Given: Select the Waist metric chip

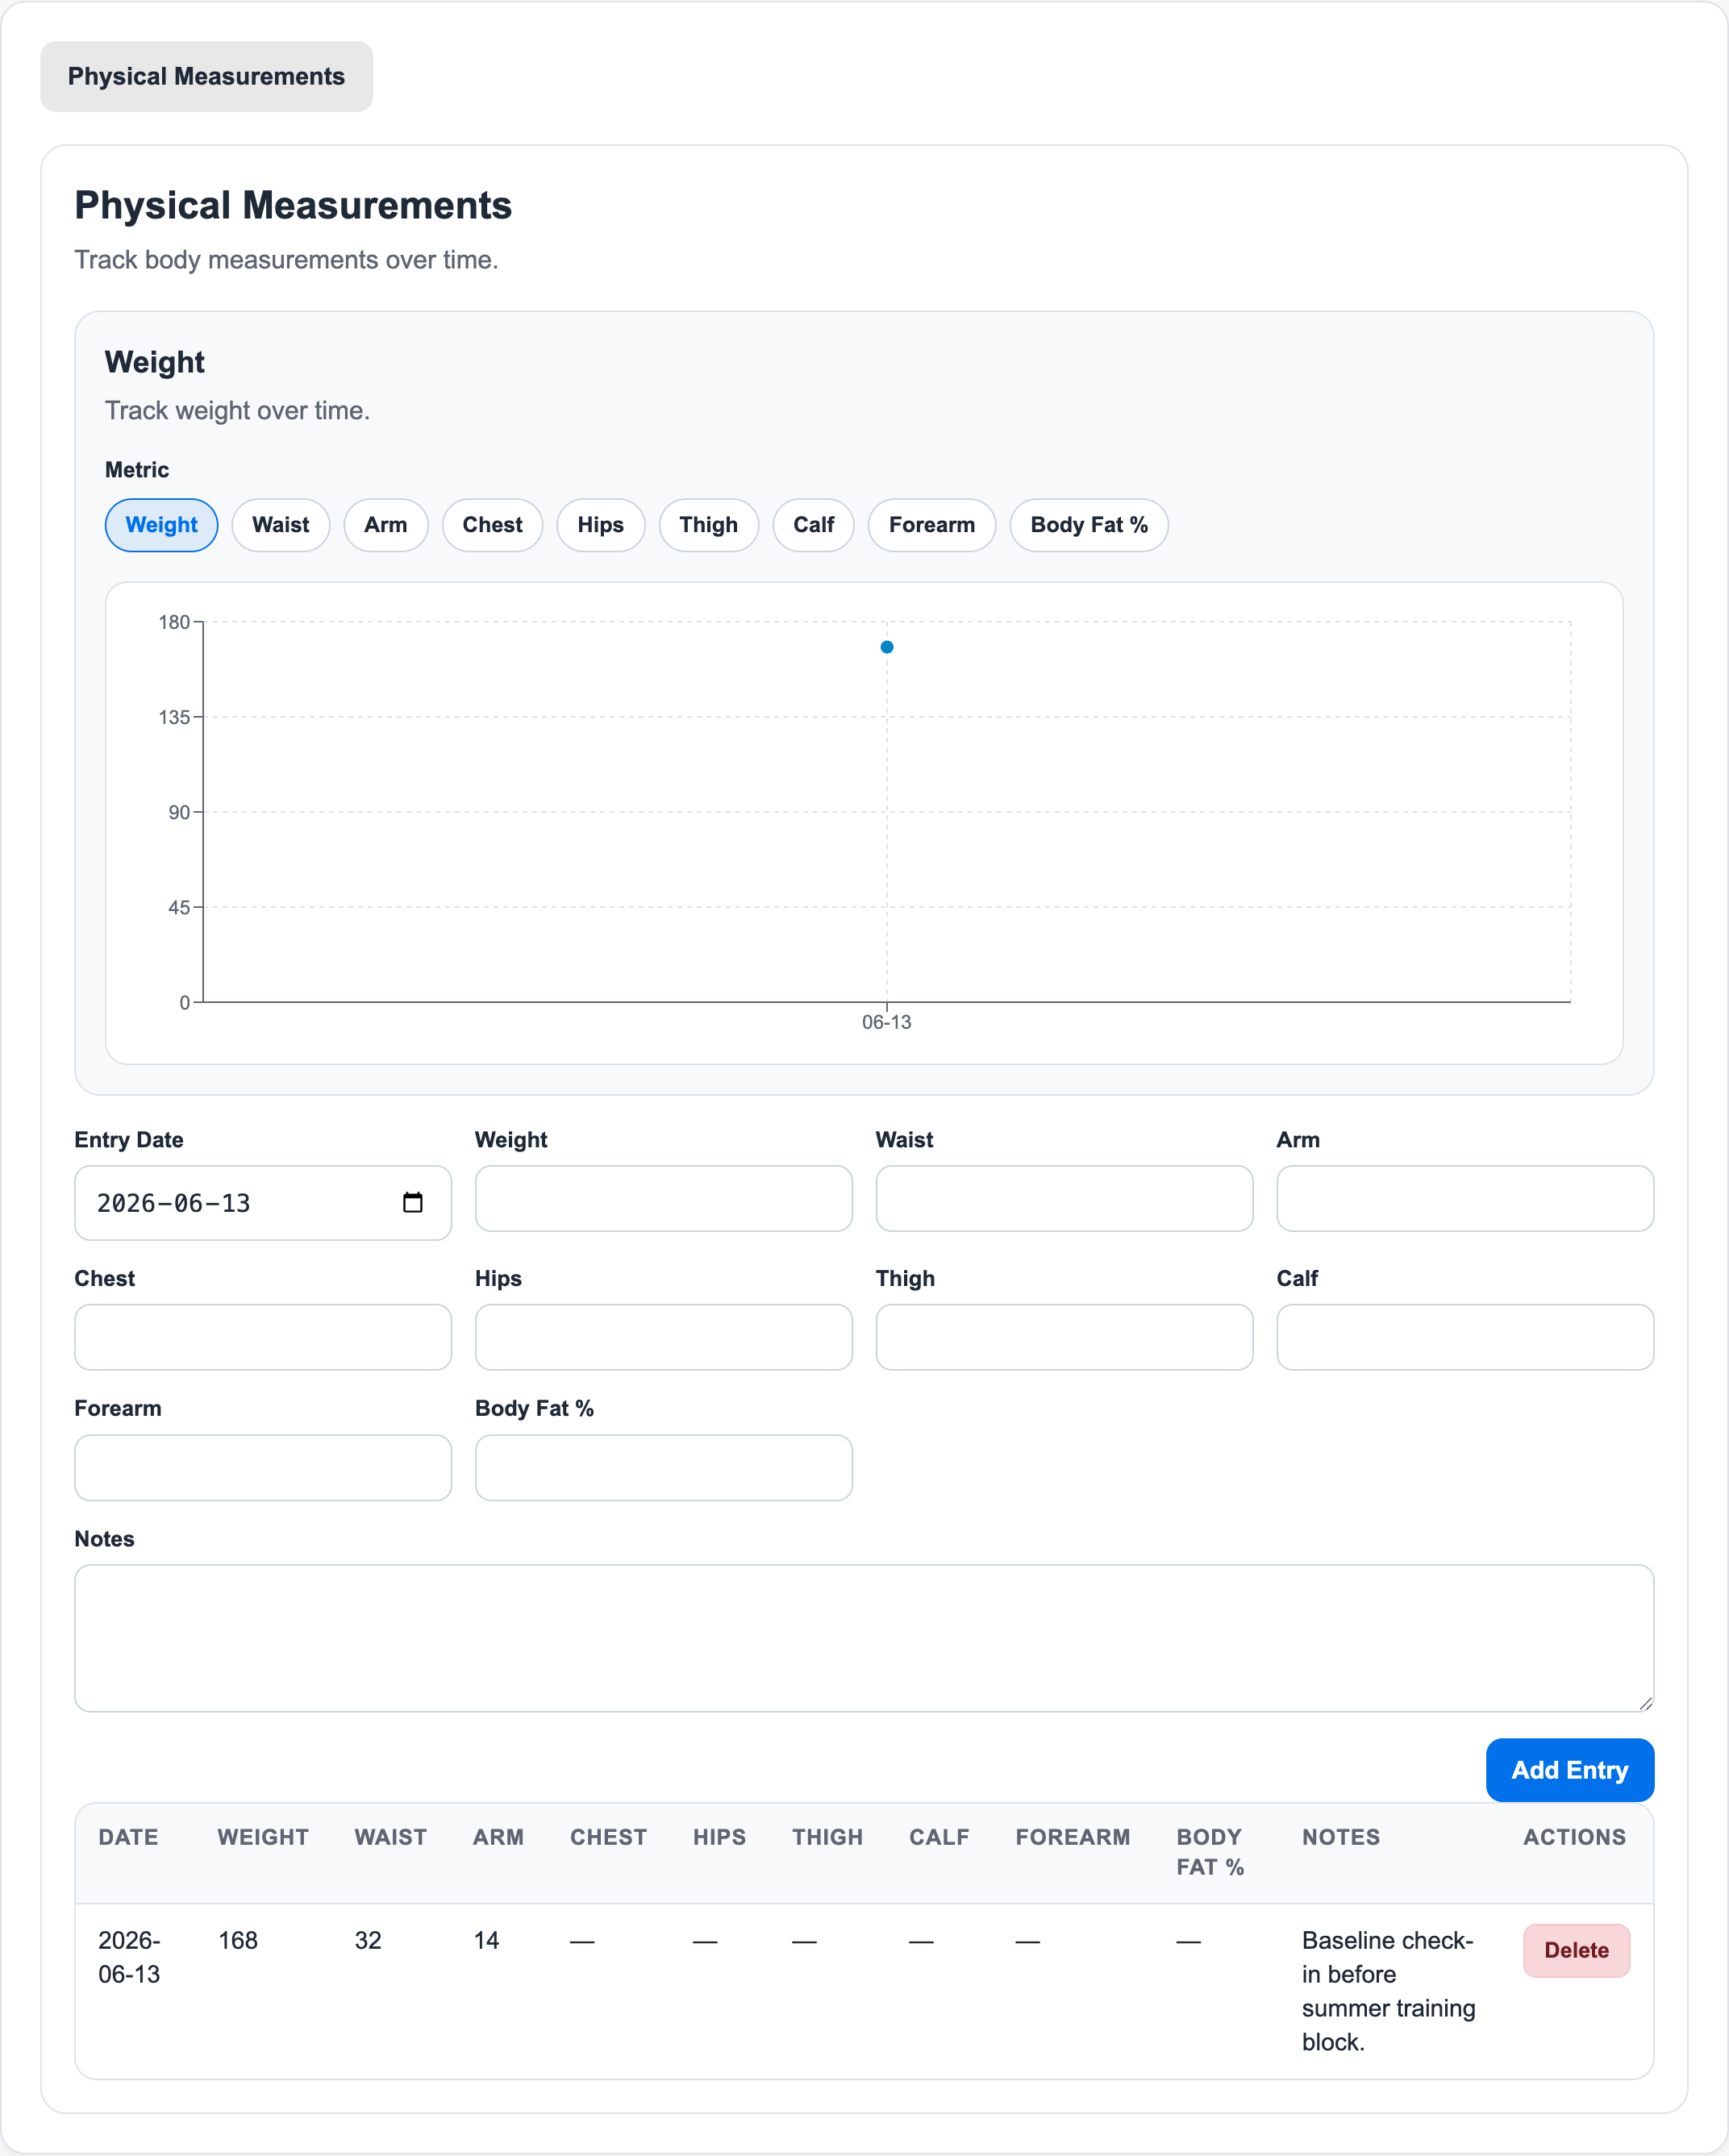Looking at the screenshot, I should pyautogui.click(x=281, y=525).
